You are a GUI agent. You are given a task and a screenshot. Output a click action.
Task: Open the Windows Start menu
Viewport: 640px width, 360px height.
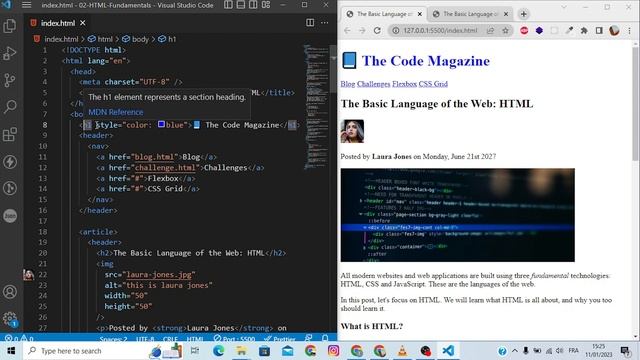11,351
